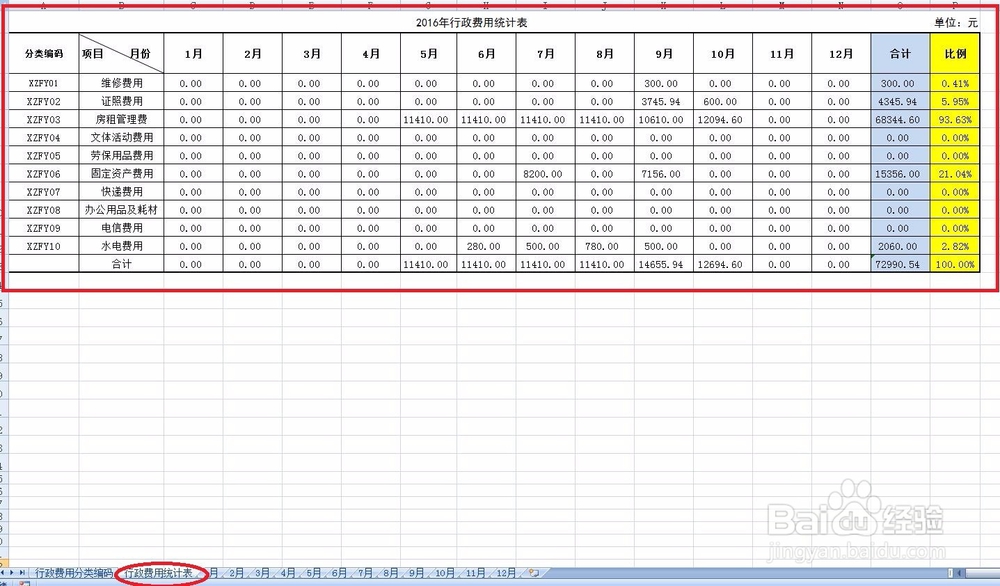Select the 93.63% ratio cell
This screenshot has height=586, width=1000.
coord(955,119)
